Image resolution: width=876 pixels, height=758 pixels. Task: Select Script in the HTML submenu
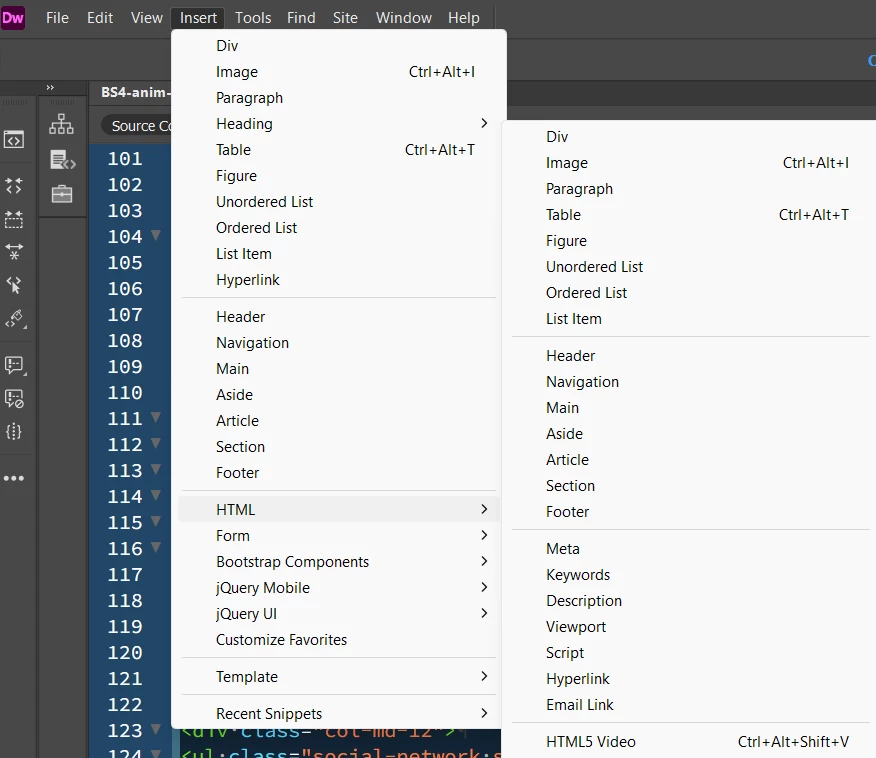[x=691, y=653]
